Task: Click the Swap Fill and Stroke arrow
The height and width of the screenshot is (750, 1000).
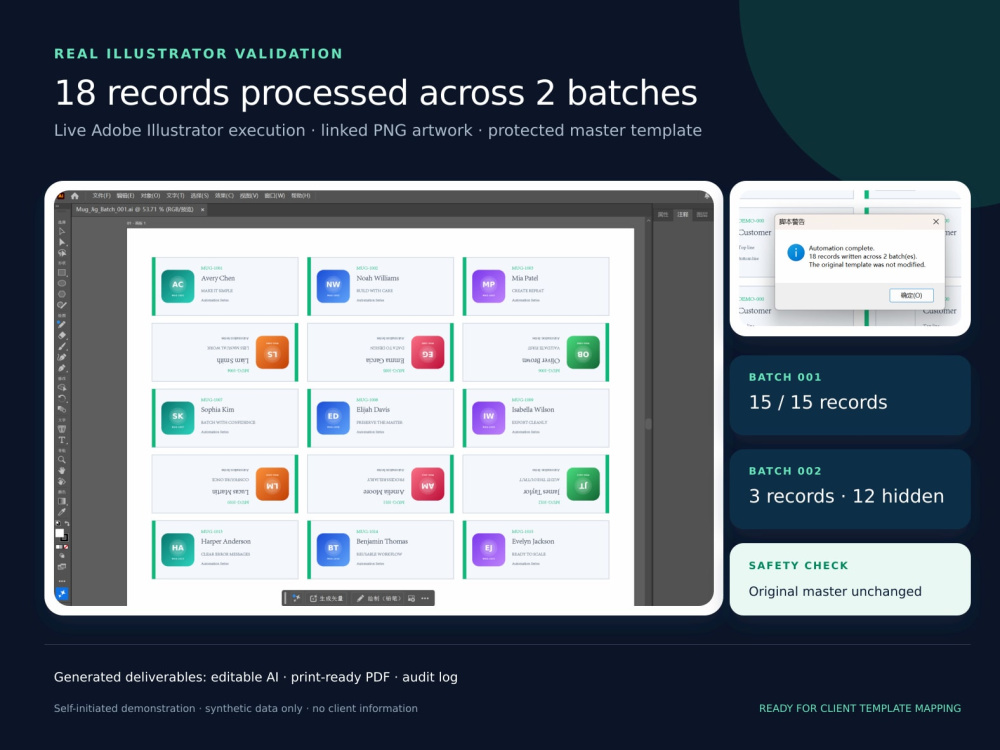Action: coord(66,523)
